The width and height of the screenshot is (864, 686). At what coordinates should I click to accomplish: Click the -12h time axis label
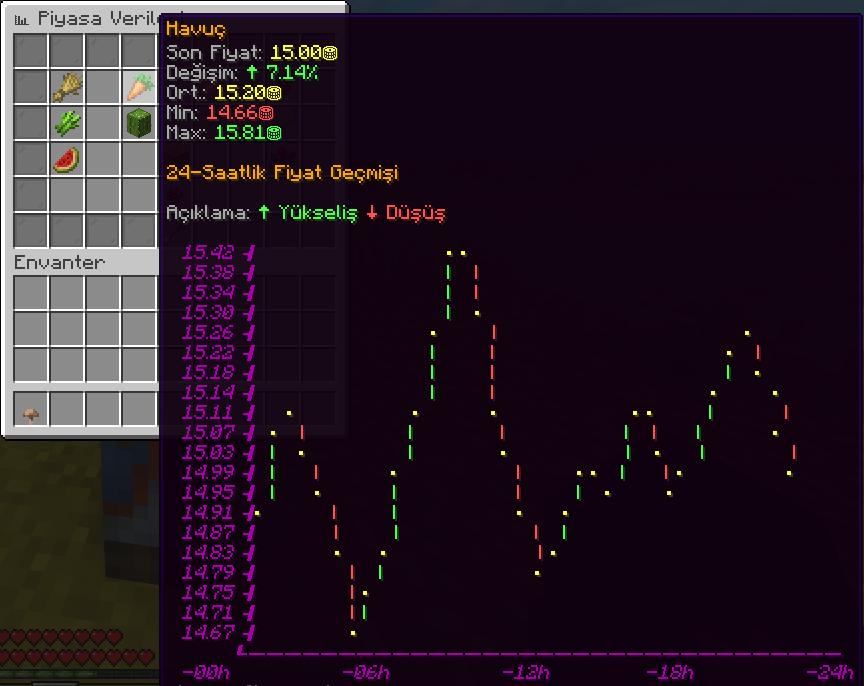(525, 671)
